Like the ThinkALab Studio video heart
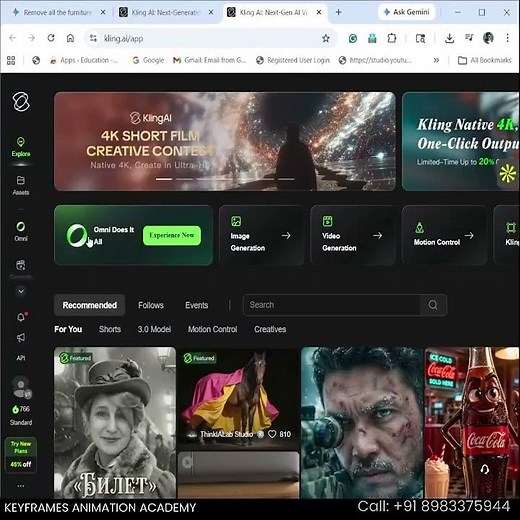Viewport: 520px width, 520px height. 272,434
